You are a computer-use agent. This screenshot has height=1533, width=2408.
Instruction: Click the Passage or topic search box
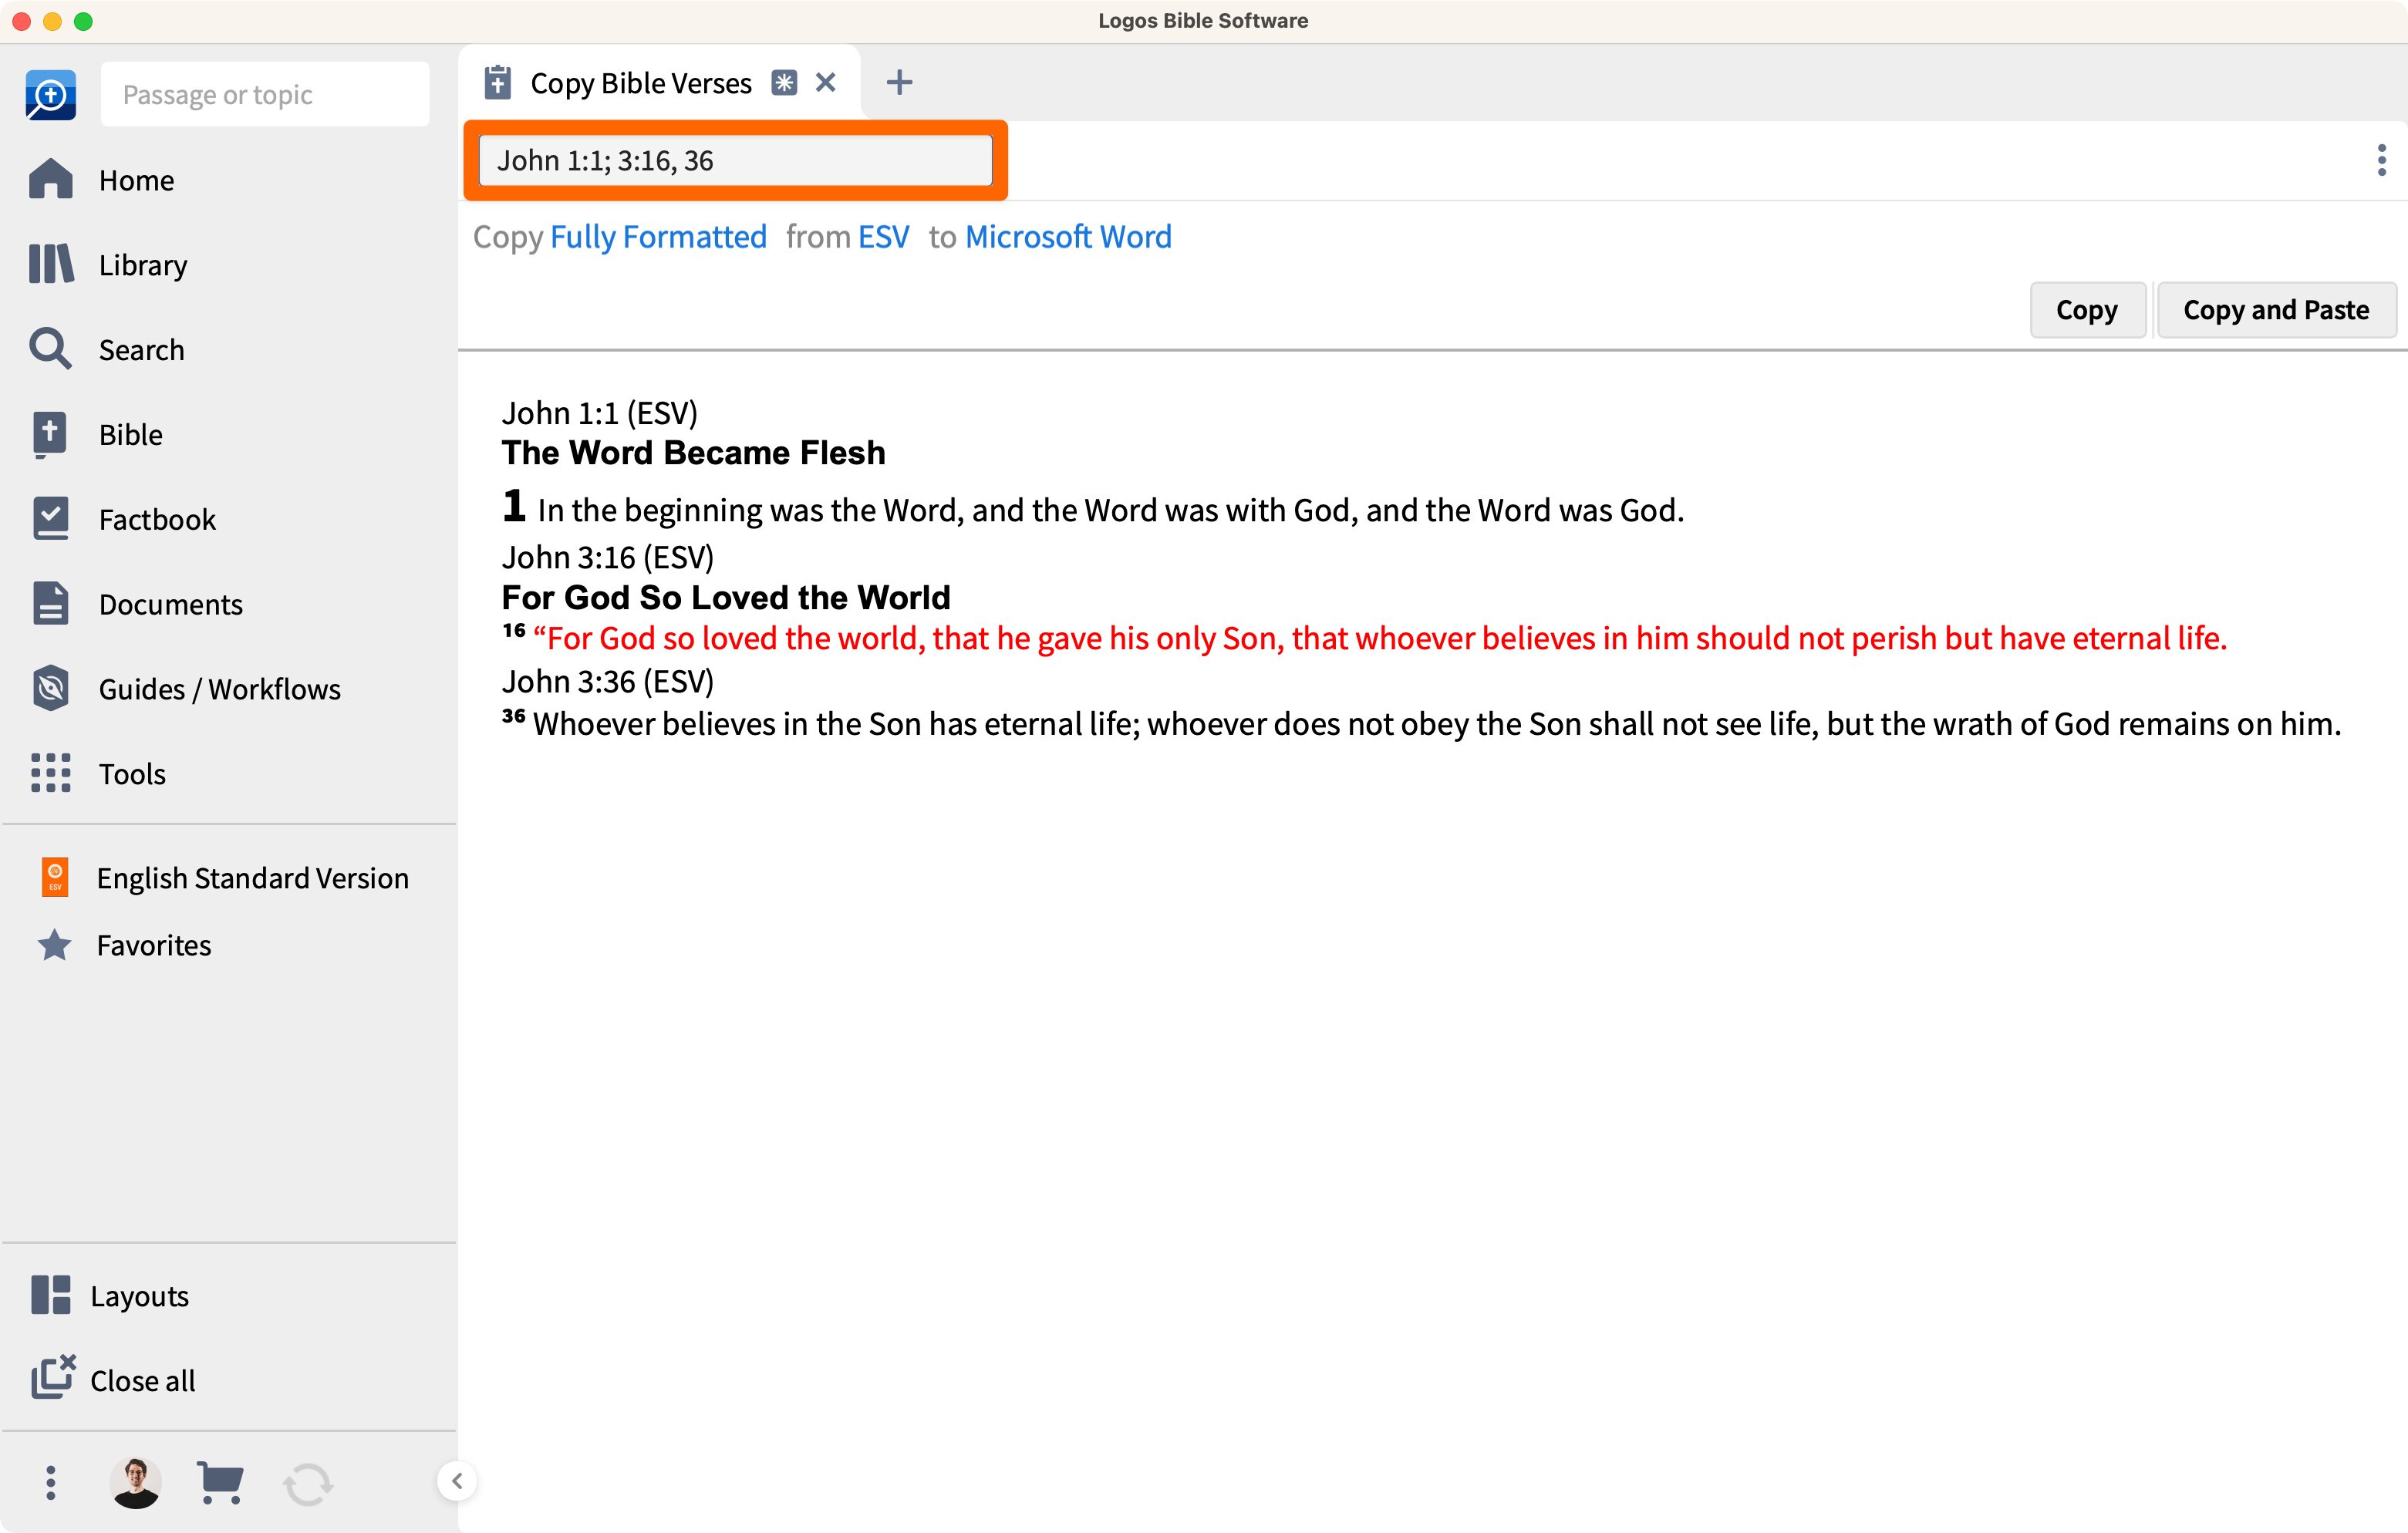click(265, 94)
